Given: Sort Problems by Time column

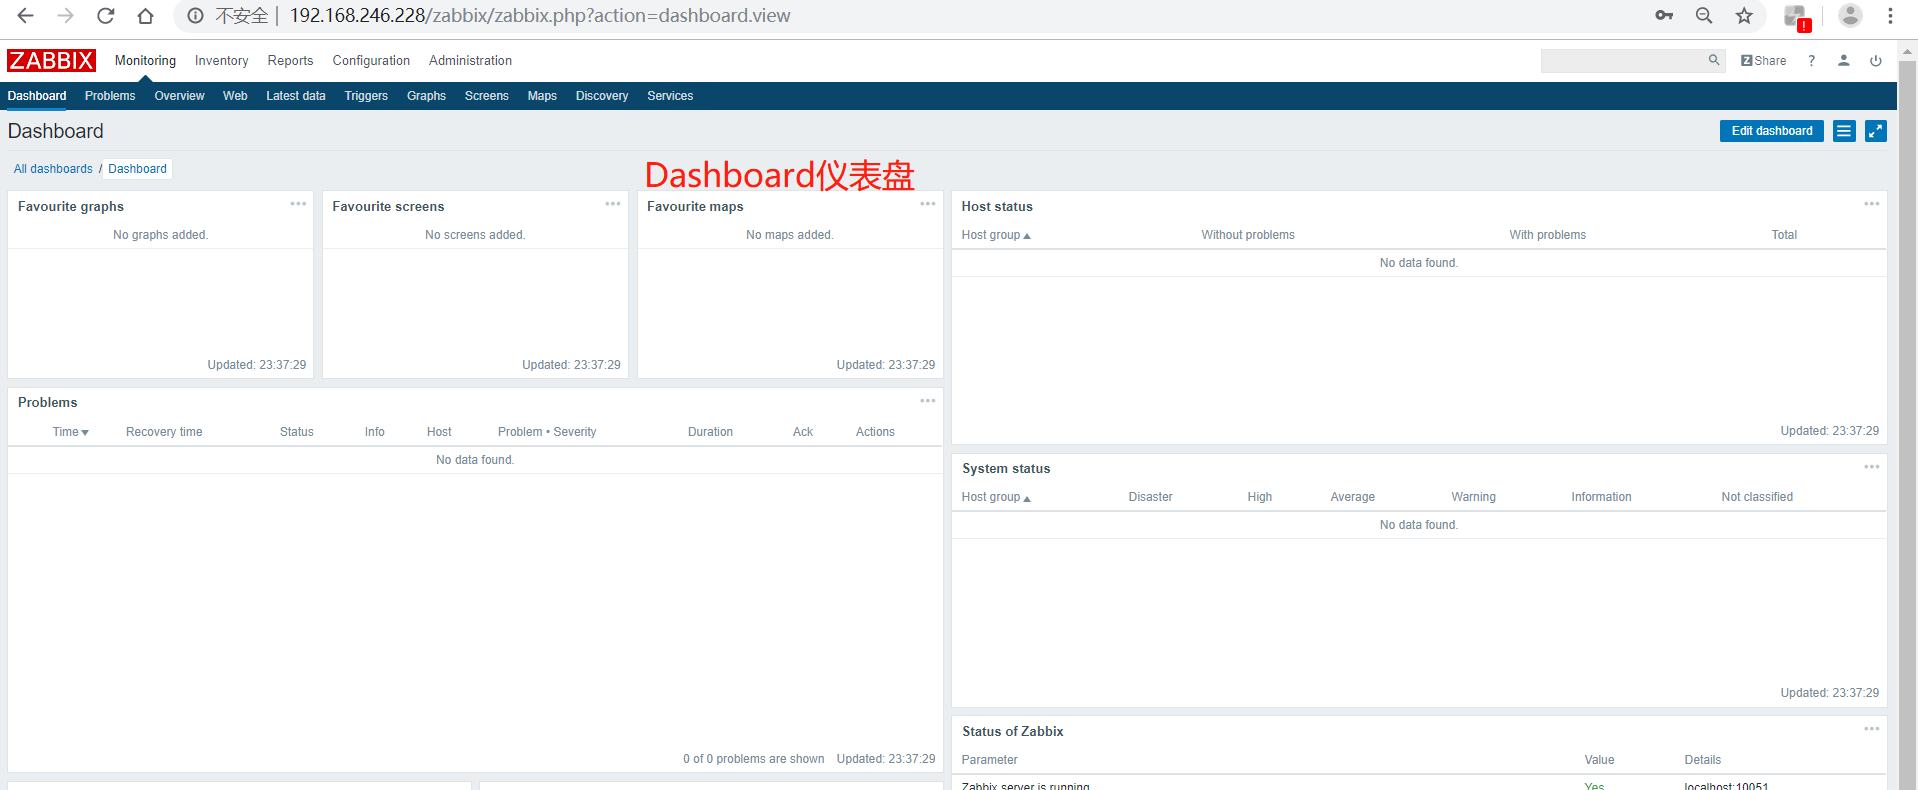Looking at the screenshot, I should [x=70, y=432].
